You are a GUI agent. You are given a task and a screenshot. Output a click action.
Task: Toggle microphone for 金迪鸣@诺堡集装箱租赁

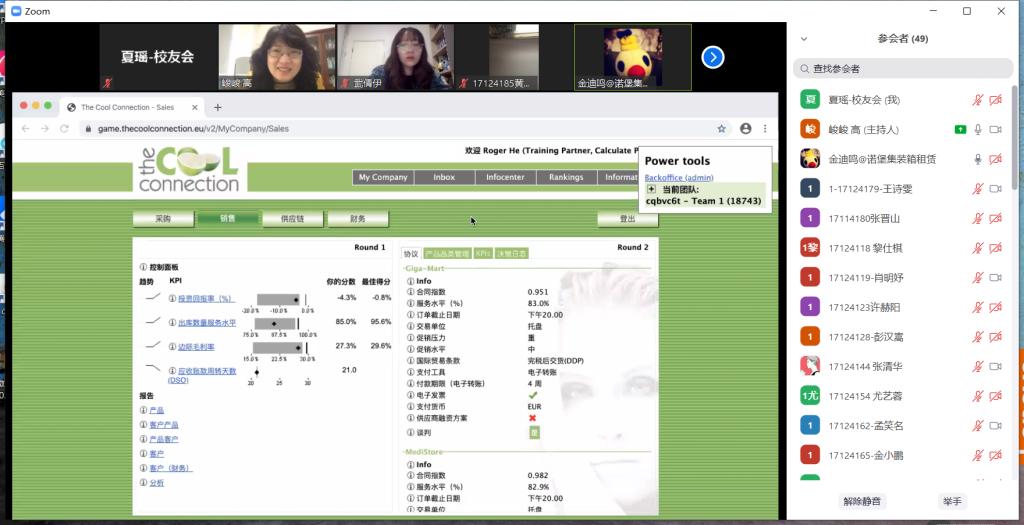[978, 159]
